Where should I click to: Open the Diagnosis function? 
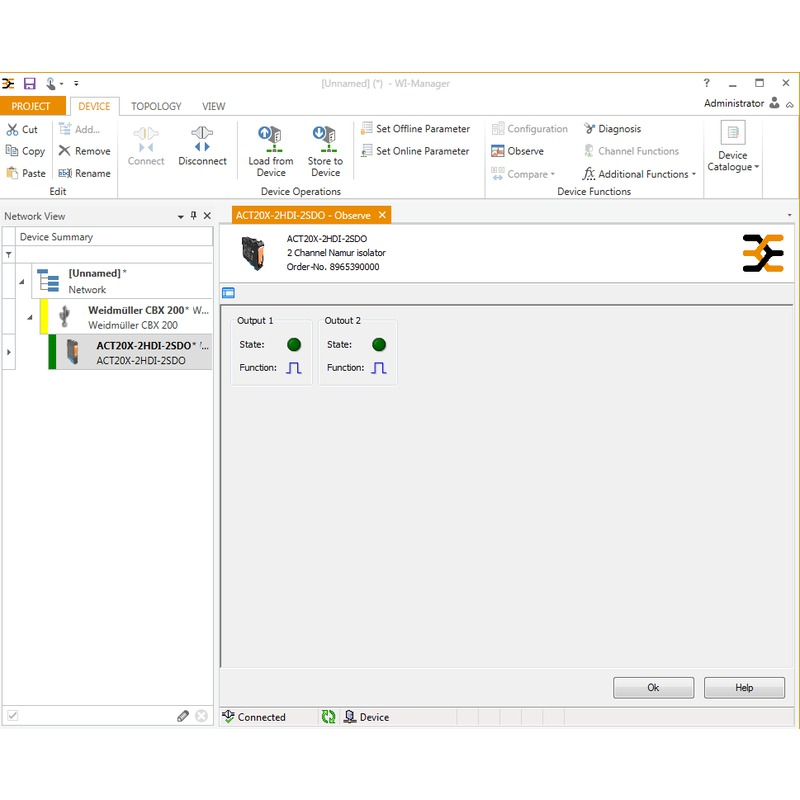tap(612, 129)
